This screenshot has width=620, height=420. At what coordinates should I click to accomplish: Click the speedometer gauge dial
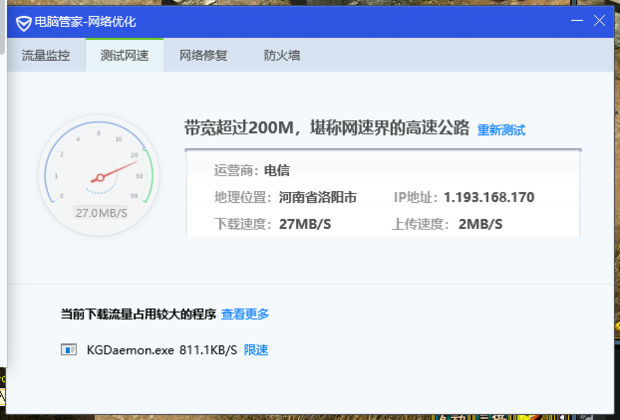point(99,175)
